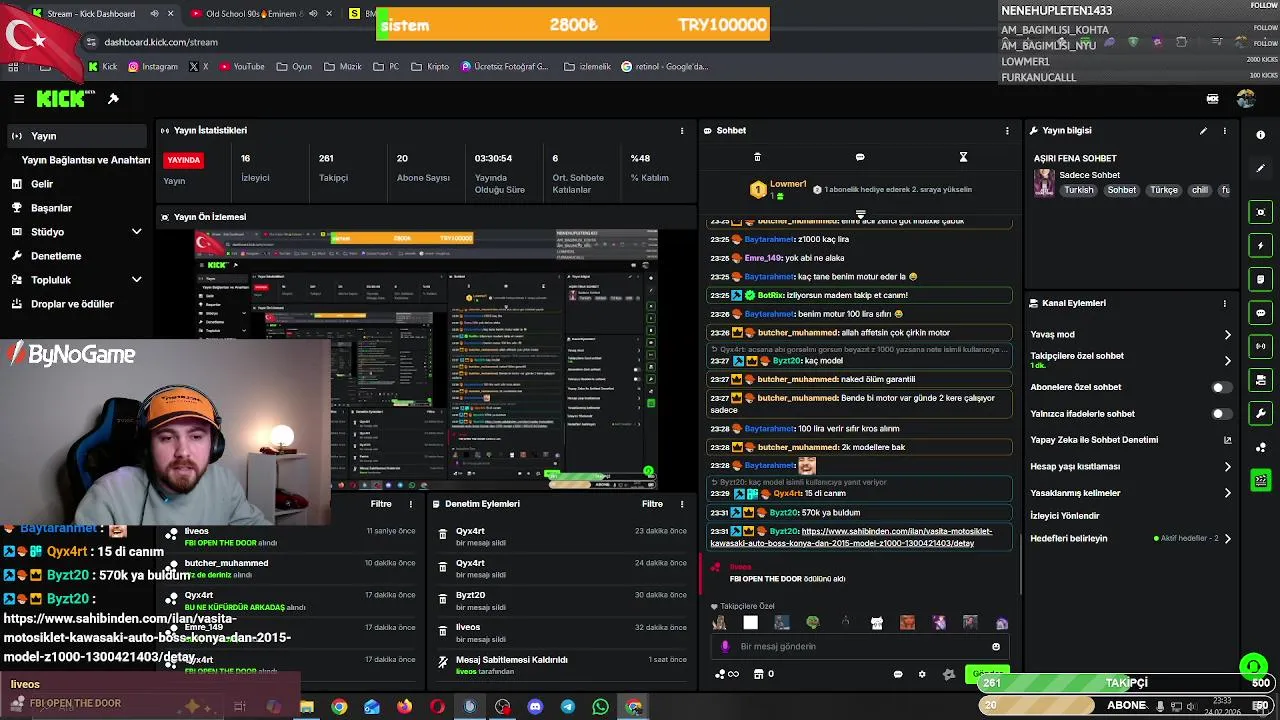1280x720 pixels.
Task: Click the chat bubble icon in right sidebar
Action: tap(1260, 313)
